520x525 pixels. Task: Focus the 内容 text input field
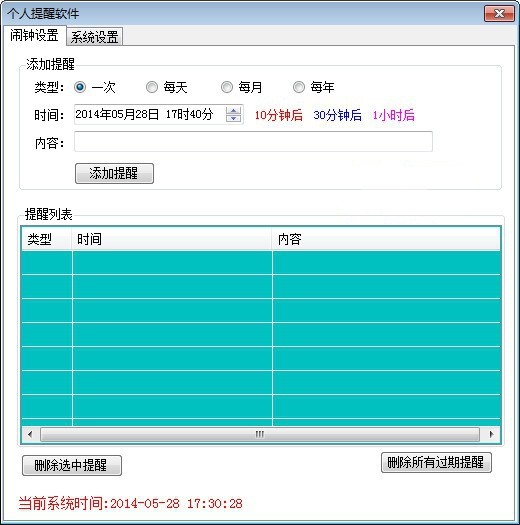pyautogui.click(x=253, y=142)
